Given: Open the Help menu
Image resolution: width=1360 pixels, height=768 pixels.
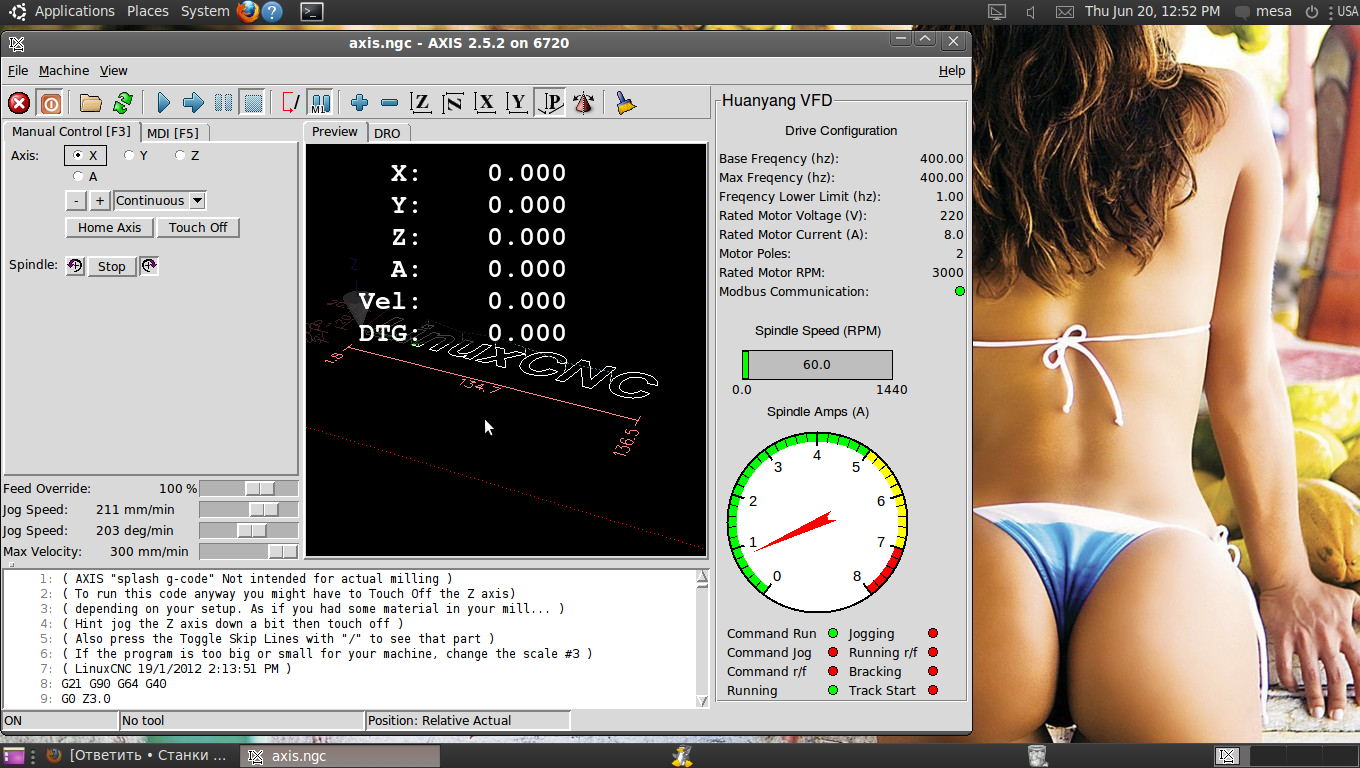Looking at the screenshot, I should click(x=952, y=71).
